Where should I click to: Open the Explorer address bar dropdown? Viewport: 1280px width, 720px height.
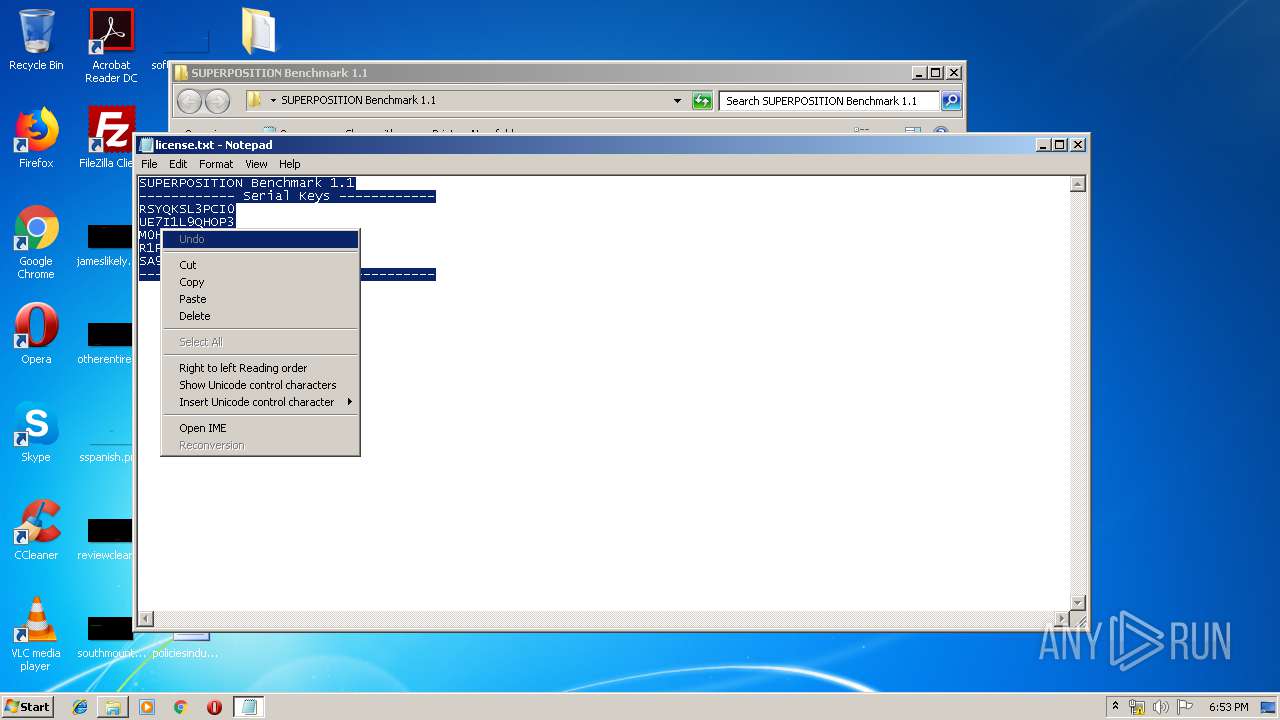click(677, 100)
